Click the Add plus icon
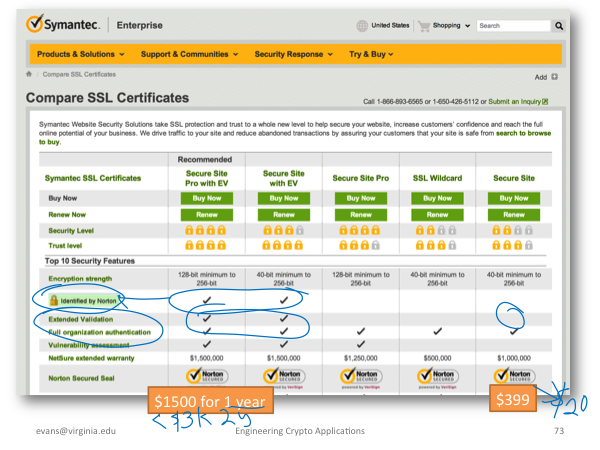The image size is (600, 450). [x=554, y=77]
